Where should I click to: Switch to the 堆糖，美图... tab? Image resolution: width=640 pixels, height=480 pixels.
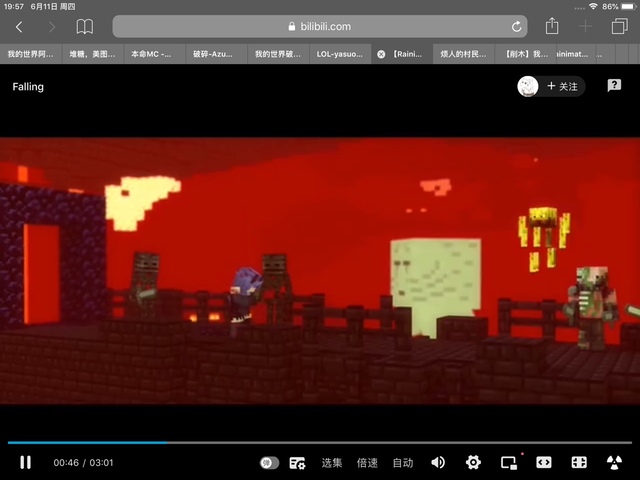click(93, 54)
